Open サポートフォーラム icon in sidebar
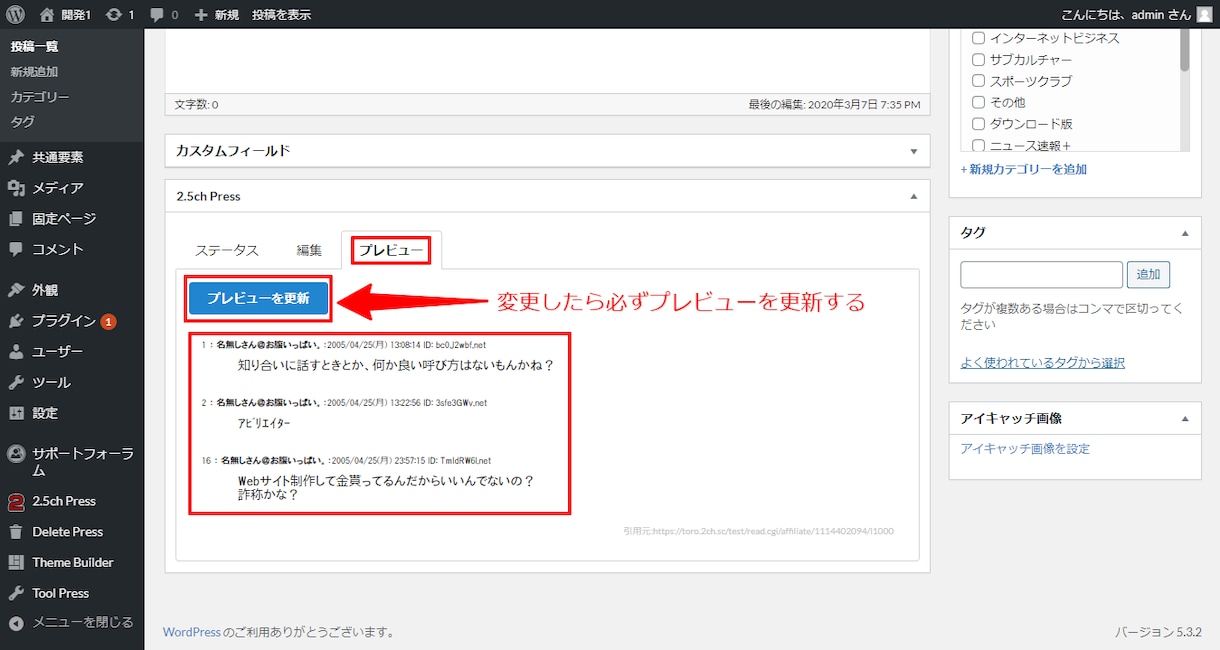The image size is (1220, 650). 16,453
